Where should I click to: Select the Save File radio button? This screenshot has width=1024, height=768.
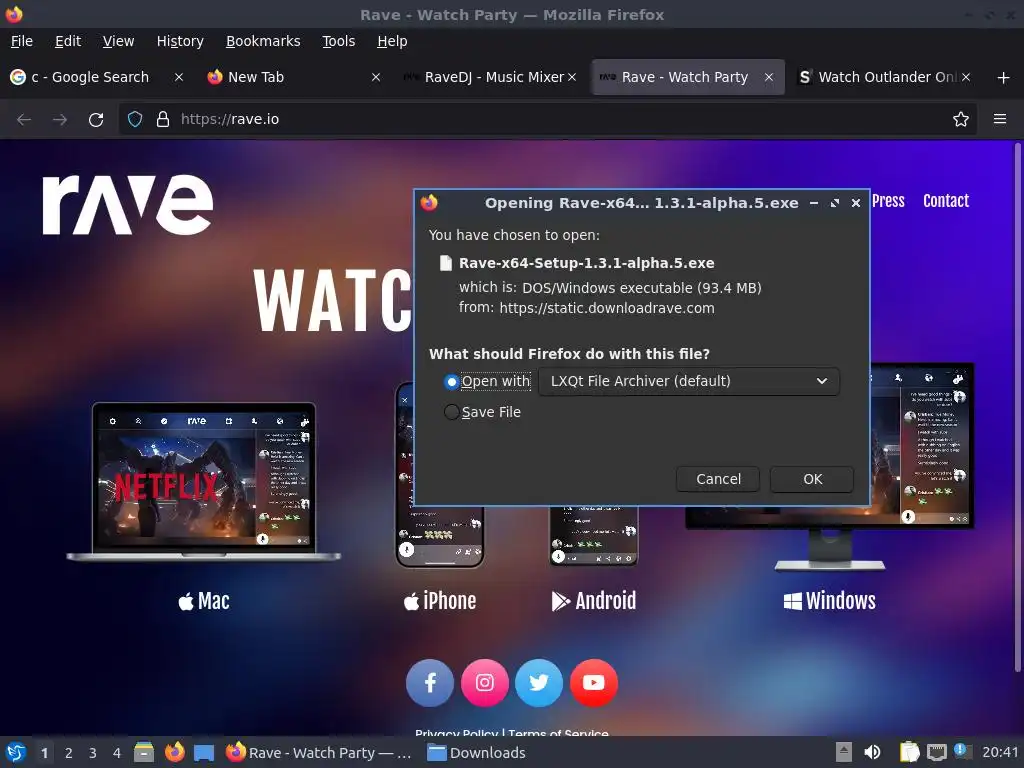451,412
